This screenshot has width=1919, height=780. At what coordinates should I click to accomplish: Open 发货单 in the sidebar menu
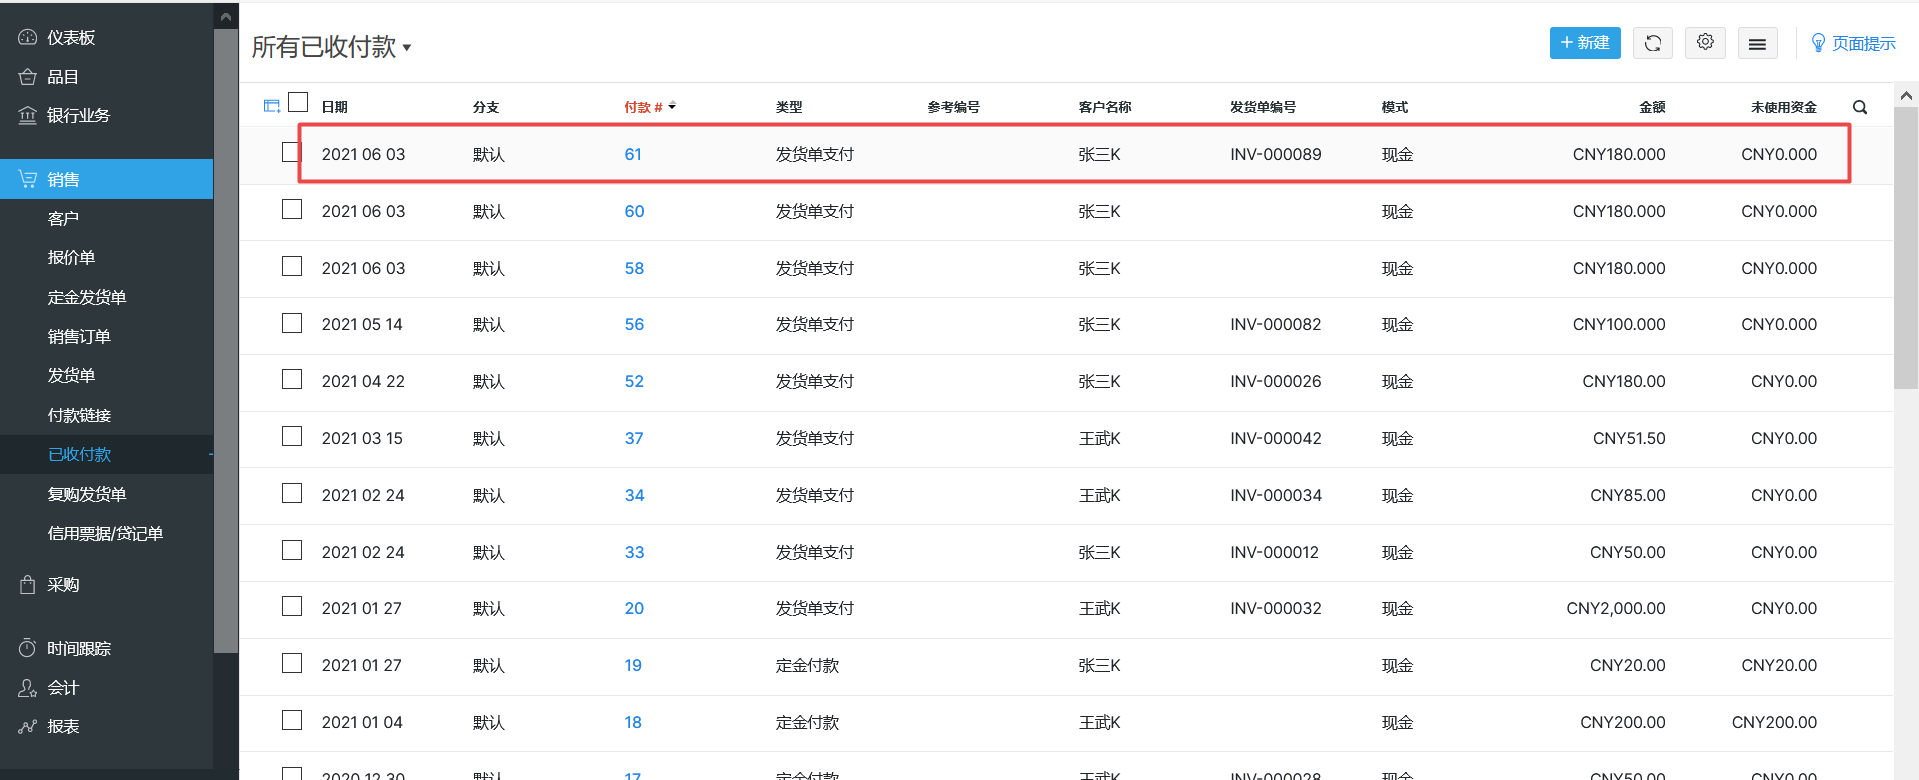click(72, 375)
